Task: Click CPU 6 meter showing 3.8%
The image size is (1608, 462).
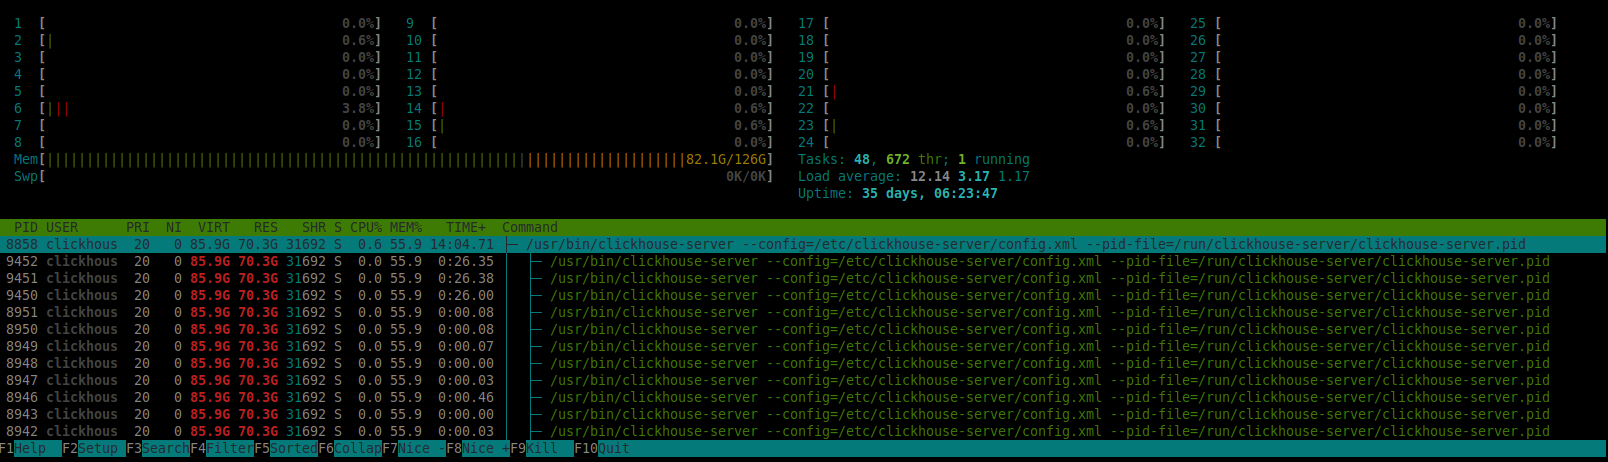Action: (x=198, y=108)
